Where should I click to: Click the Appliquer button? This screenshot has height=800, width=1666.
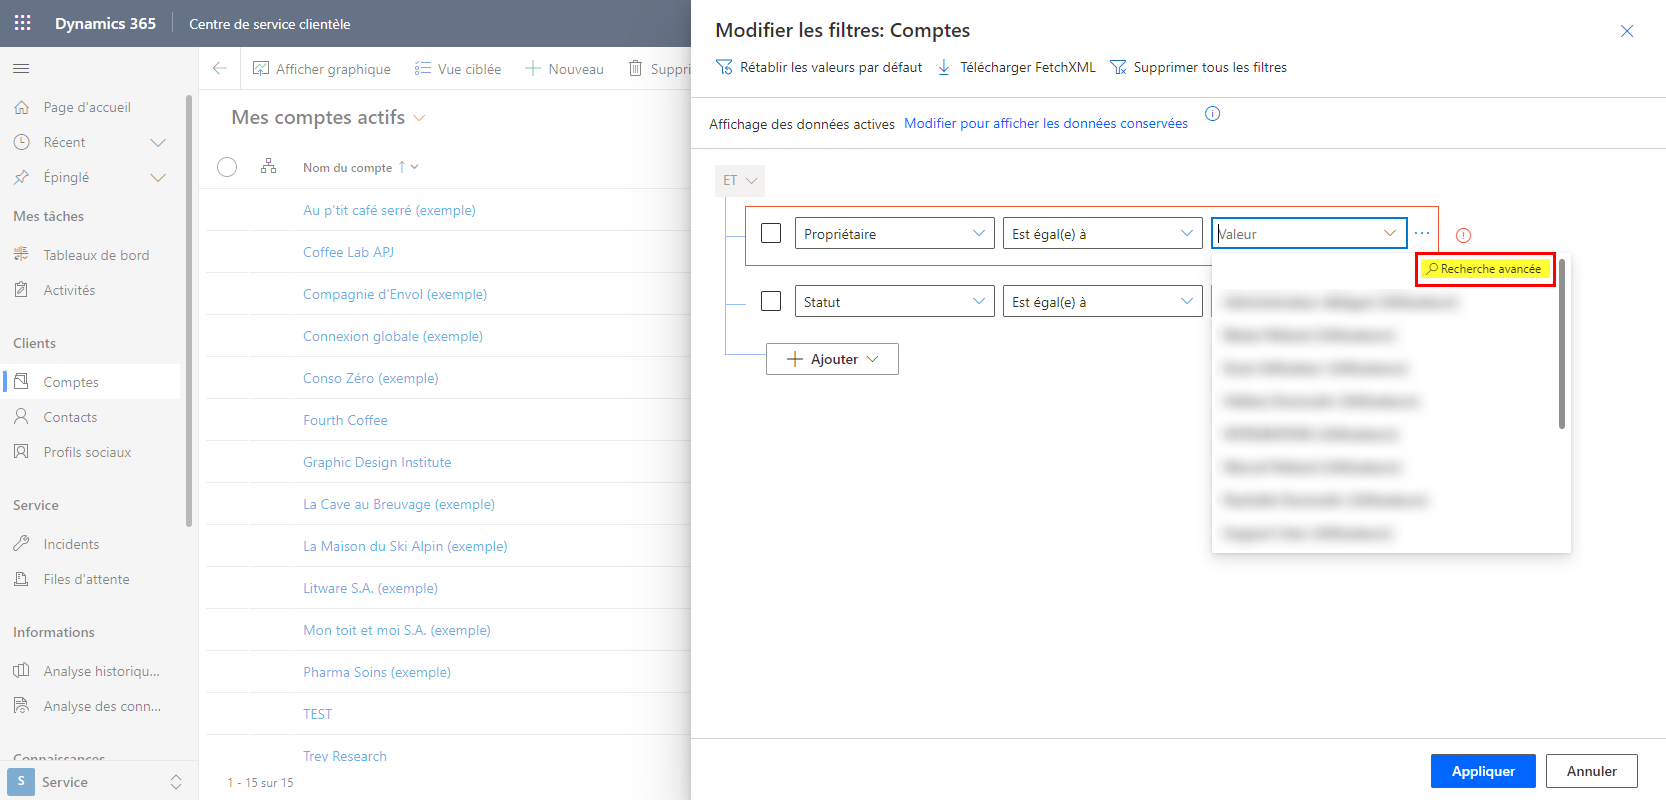[x=1482, y=771]
